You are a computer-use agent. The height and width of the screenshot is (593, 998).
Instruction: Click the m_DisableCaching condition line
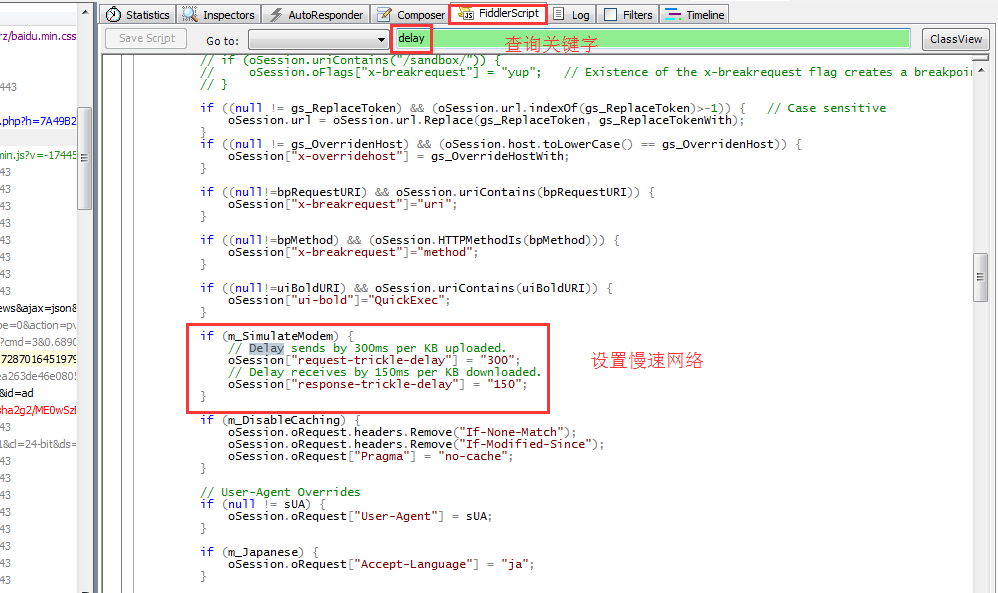(x=280, y=420)
